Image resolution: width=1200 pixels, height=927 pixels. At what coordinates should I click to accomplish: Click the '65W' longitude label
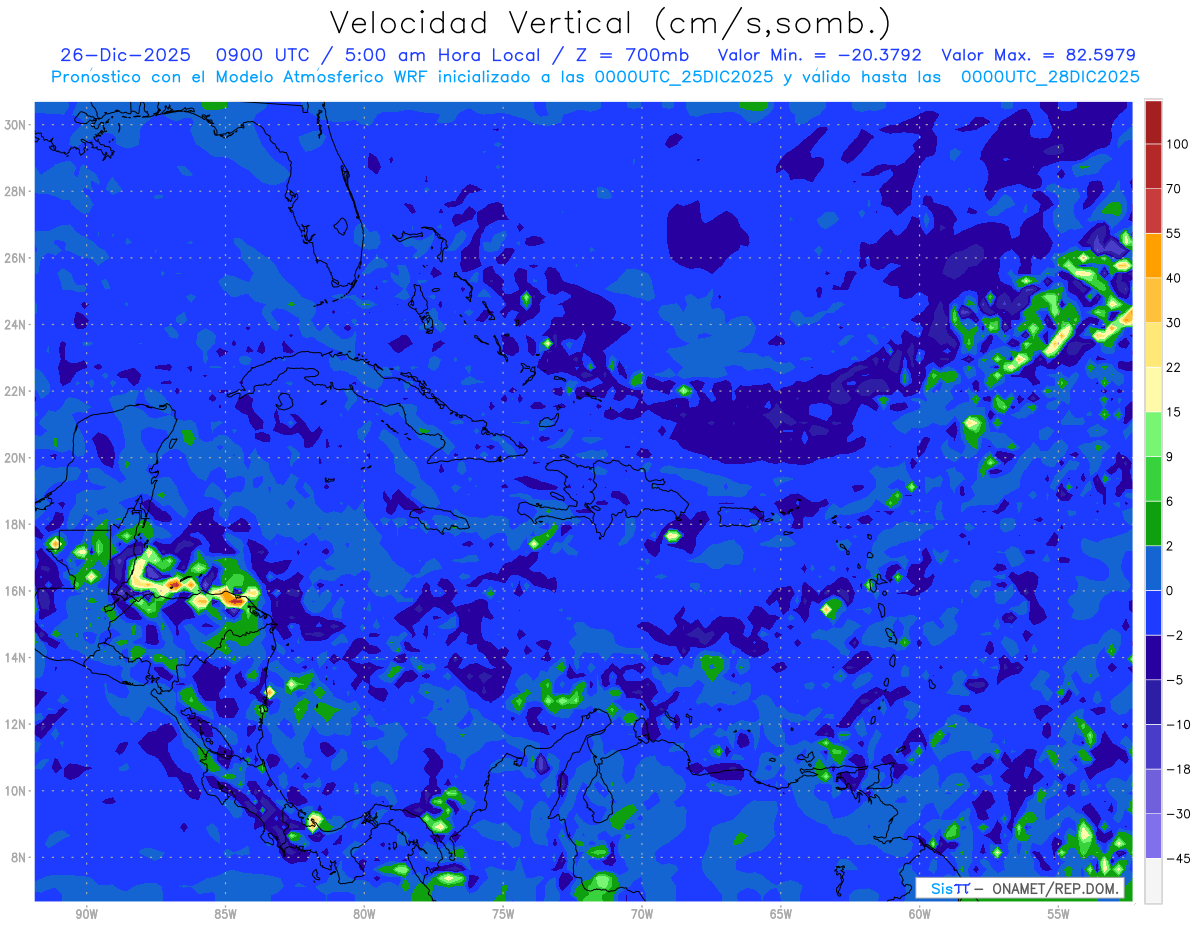pos(781,914)
